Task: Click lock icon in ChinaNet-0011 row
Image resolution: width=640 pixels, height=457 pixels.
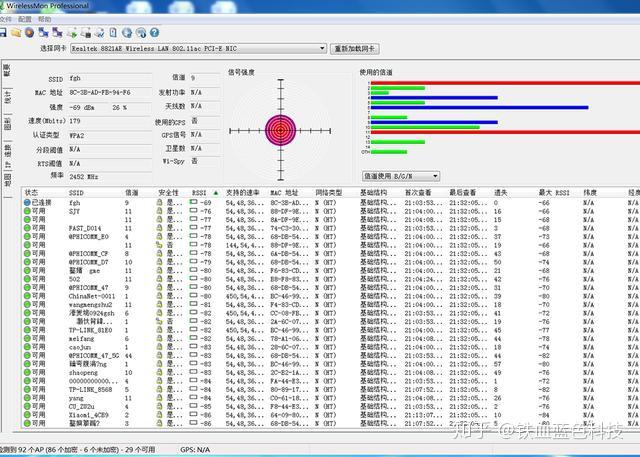Action: 160,296
